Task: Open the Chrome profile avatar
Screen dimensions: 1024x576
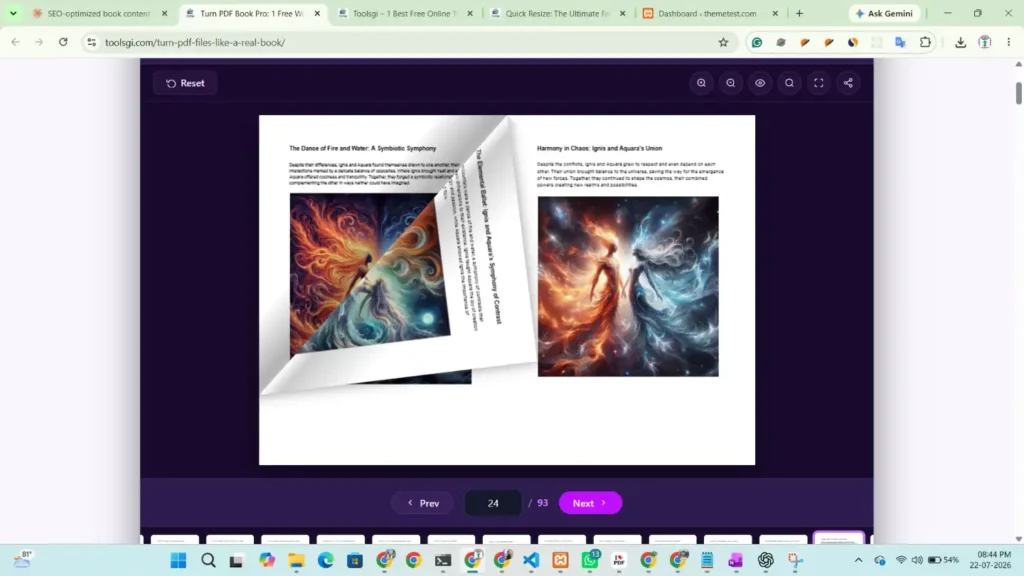Action: pos(984,42)
